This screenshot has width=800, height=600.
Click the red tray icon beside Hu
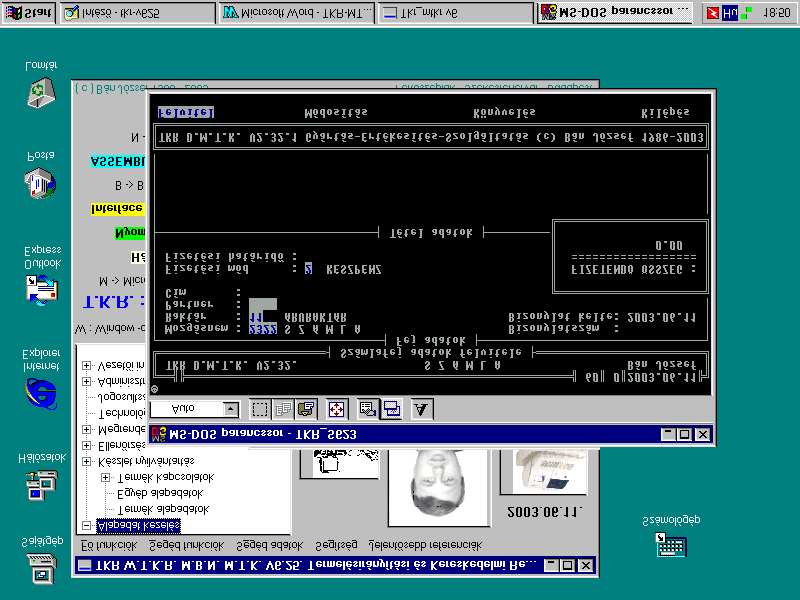712,13
